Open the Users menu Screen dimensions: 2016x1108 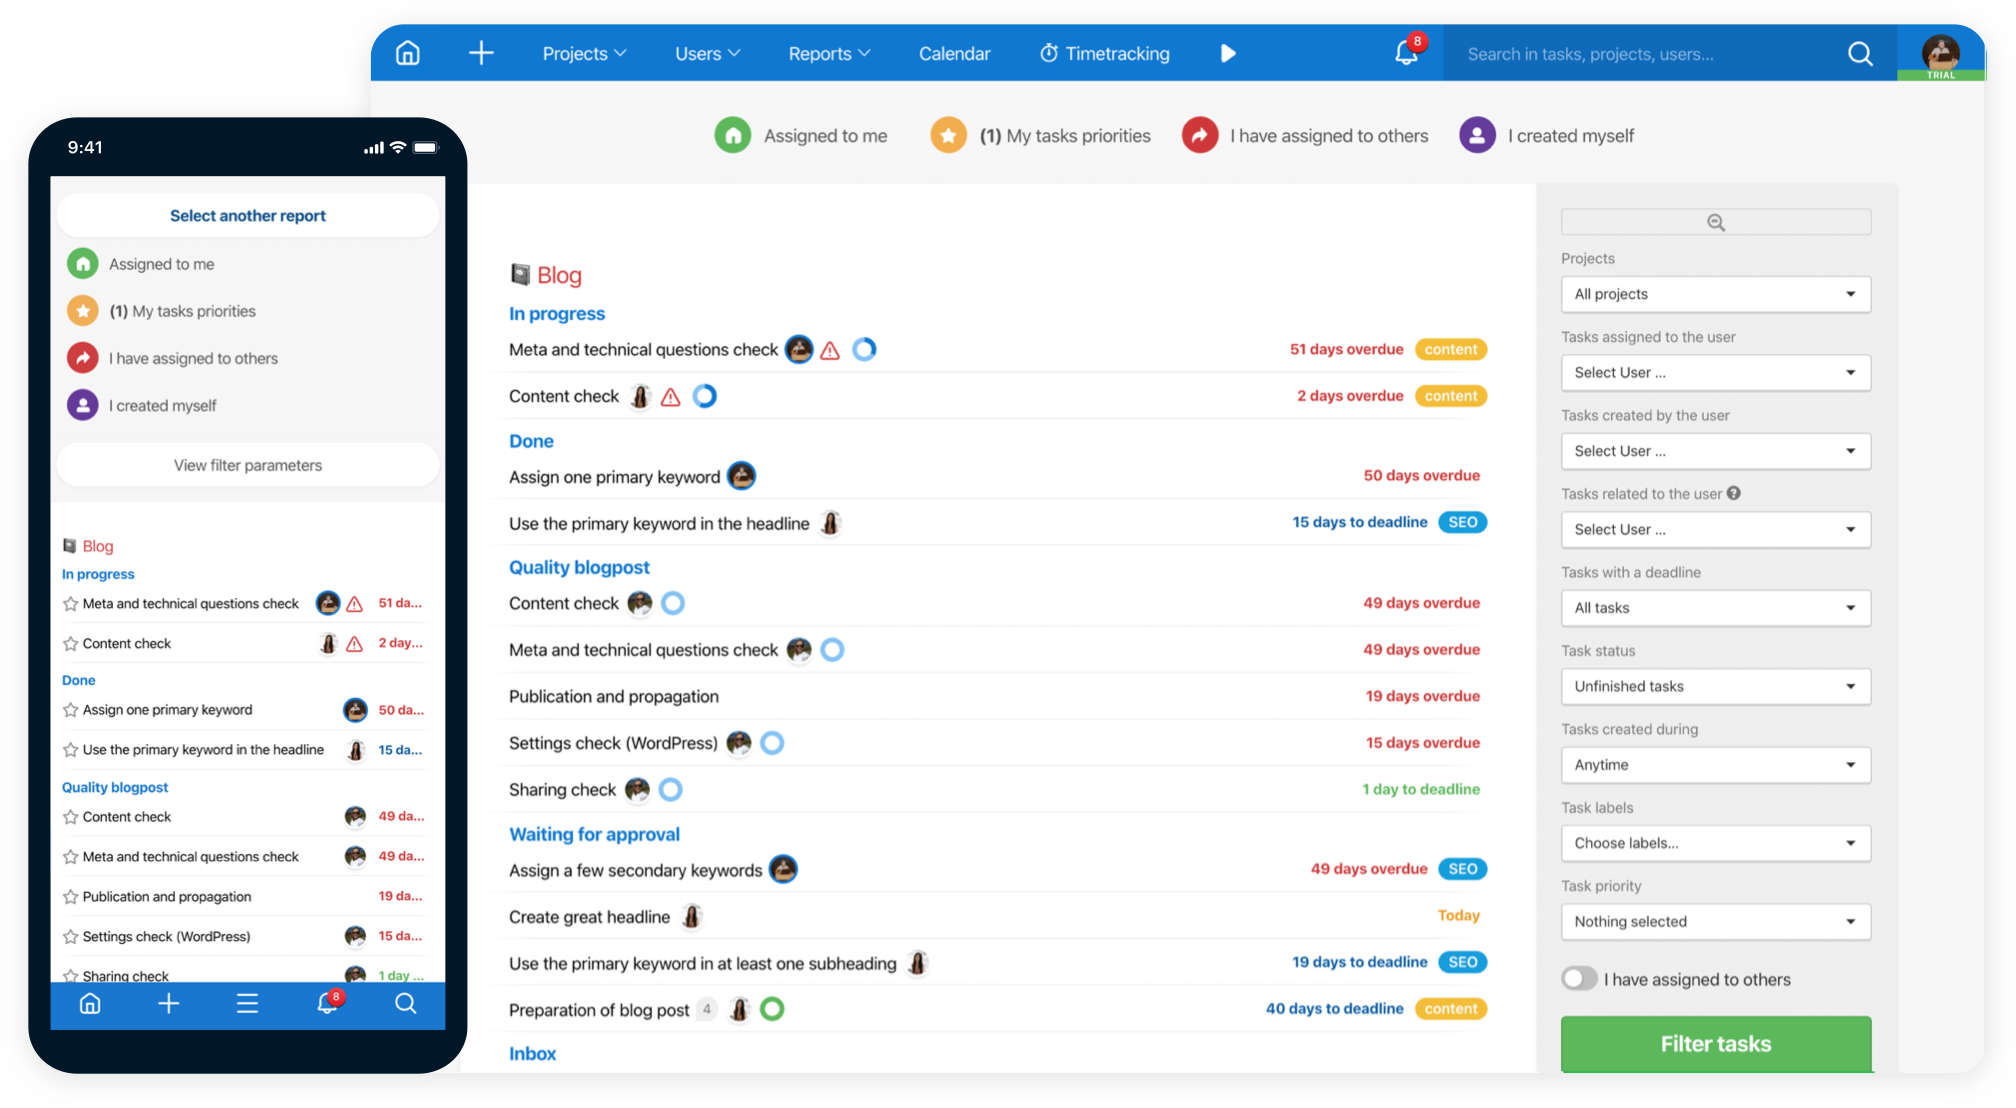click(x=706, y=53)
